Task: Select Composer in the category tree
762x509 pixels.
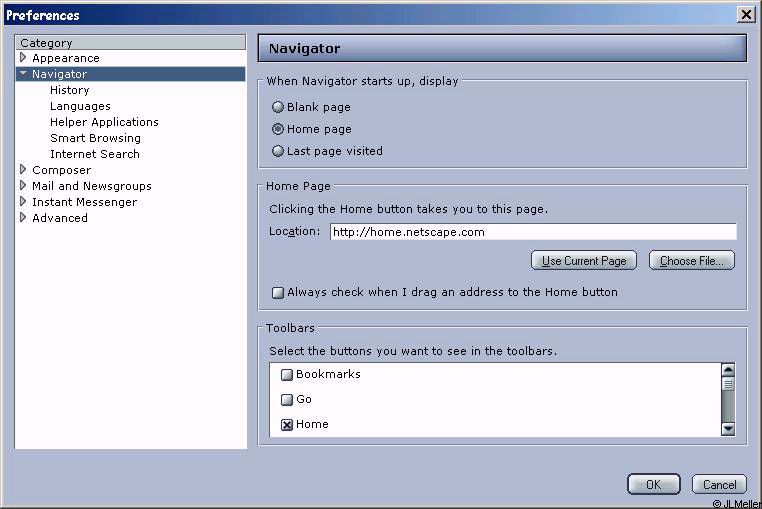Action: click(61, 170)
